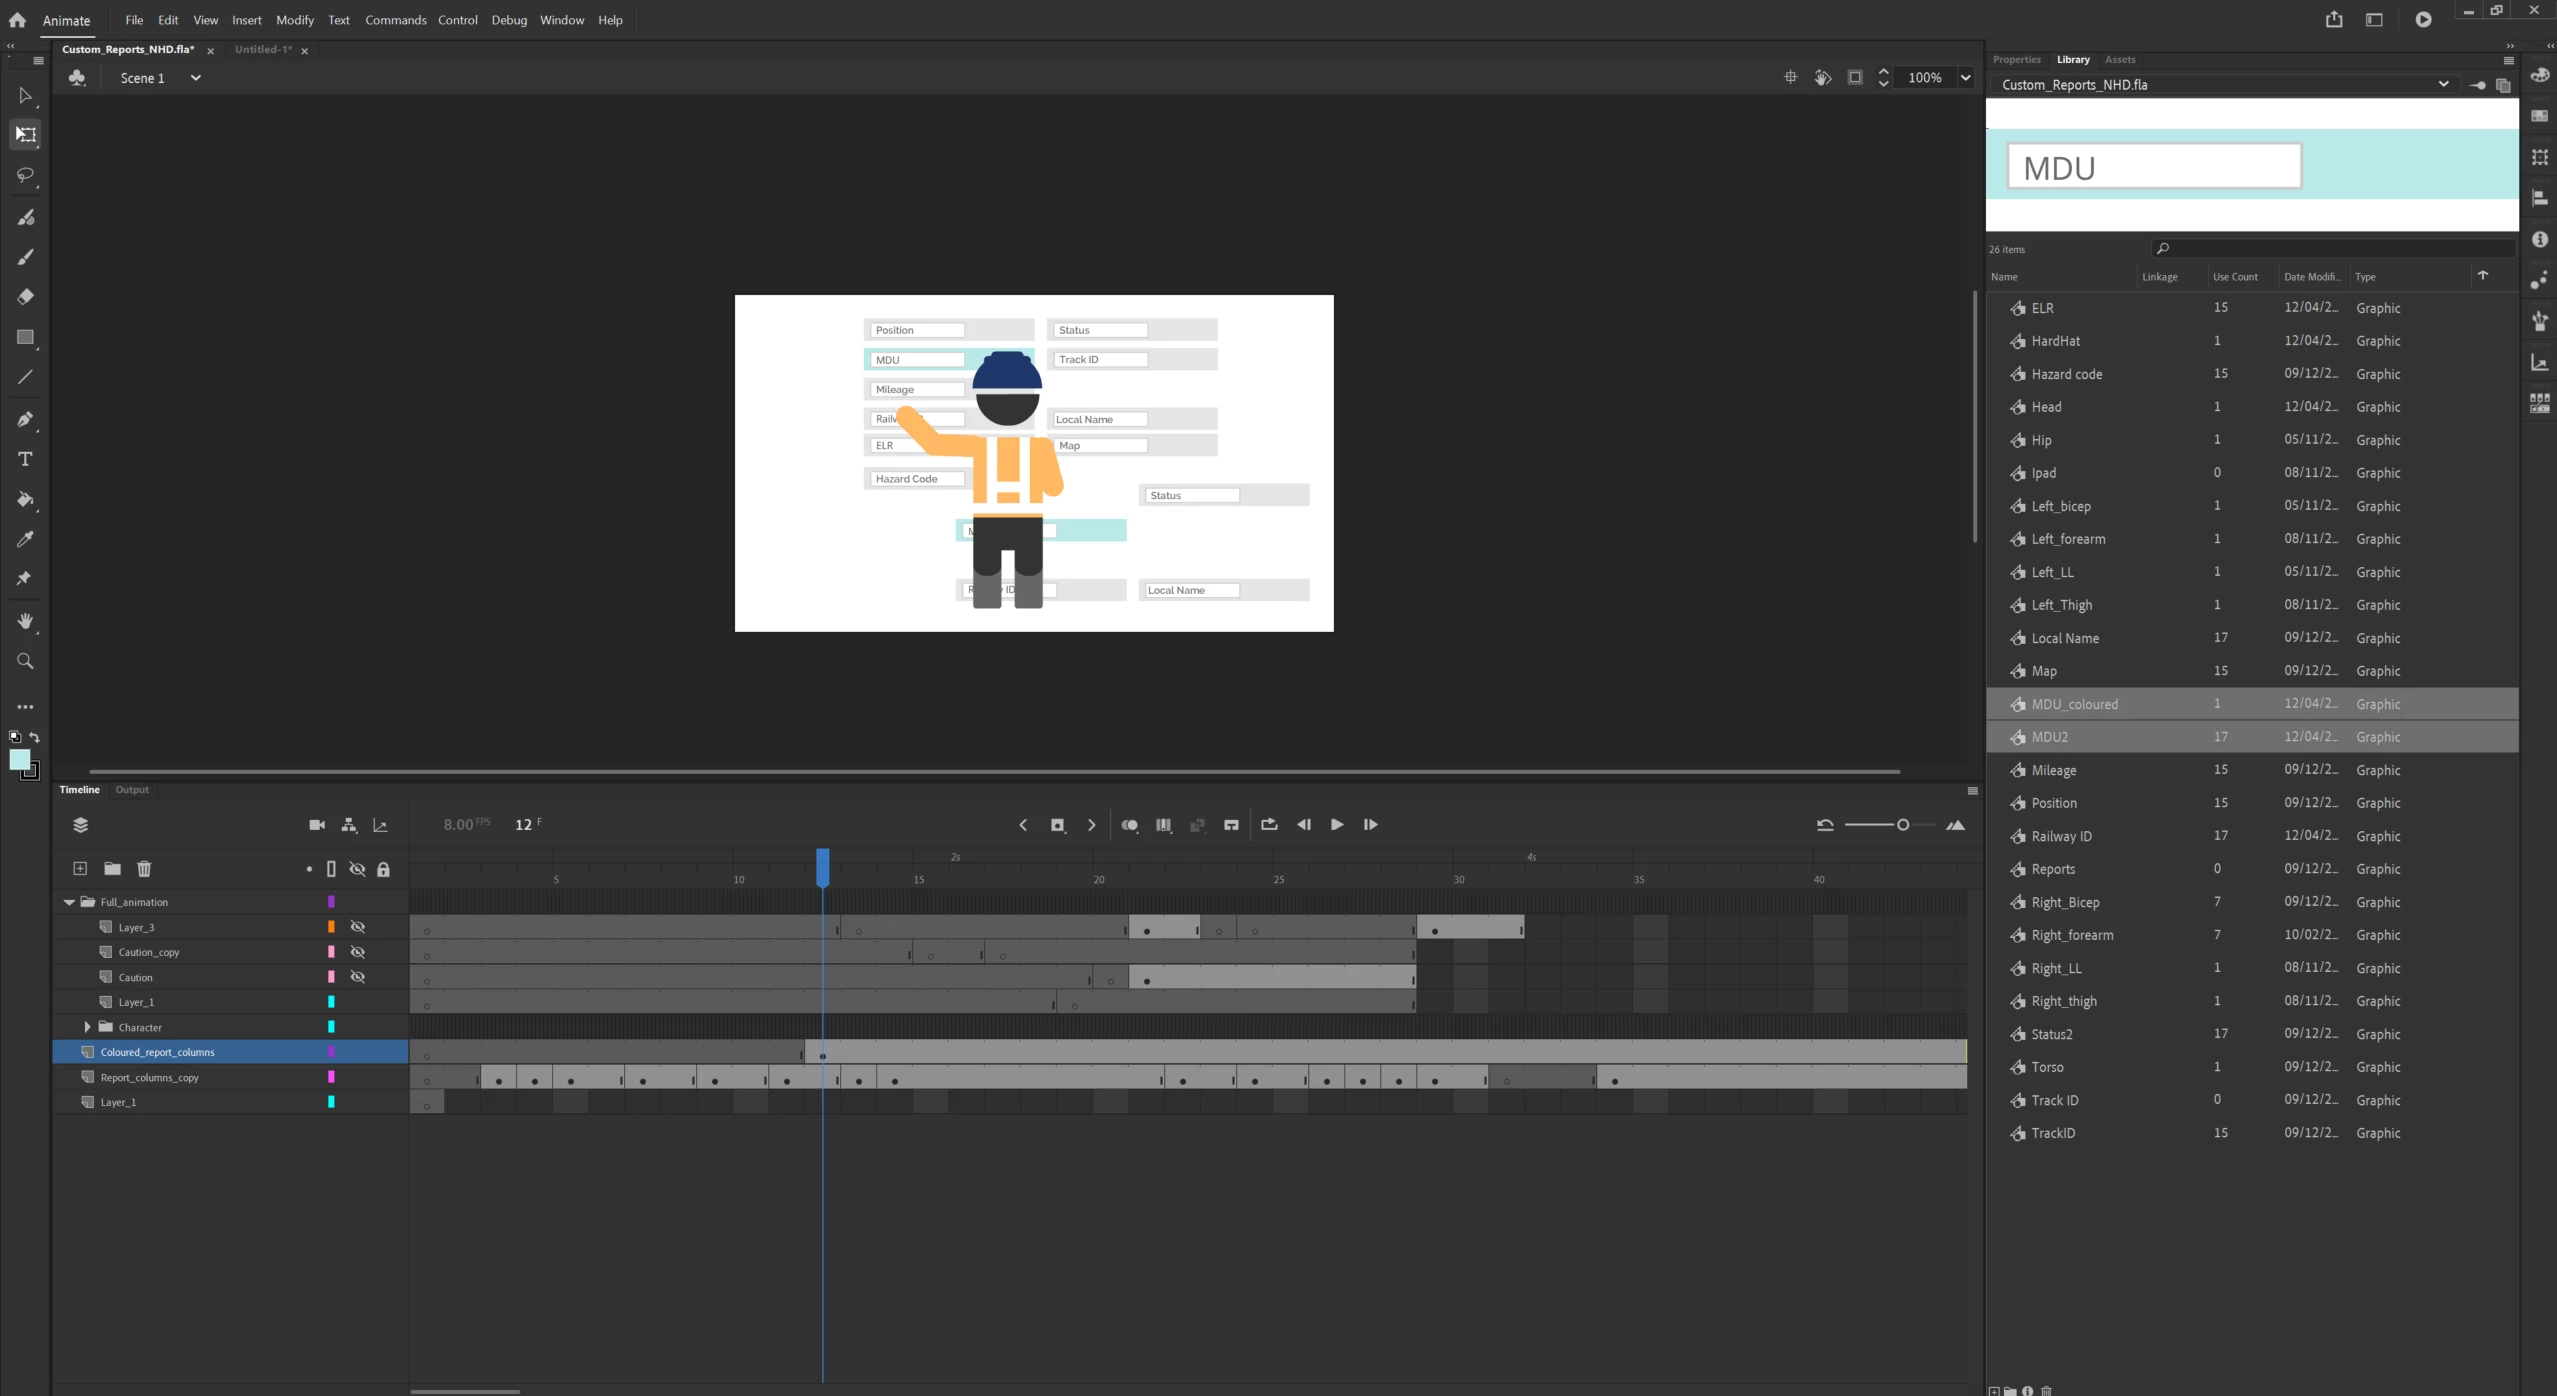Collapse the Full_animation layer folder
This screenshot has width=2557, height=1396.
pyautogui.click(x=69, y=902)
